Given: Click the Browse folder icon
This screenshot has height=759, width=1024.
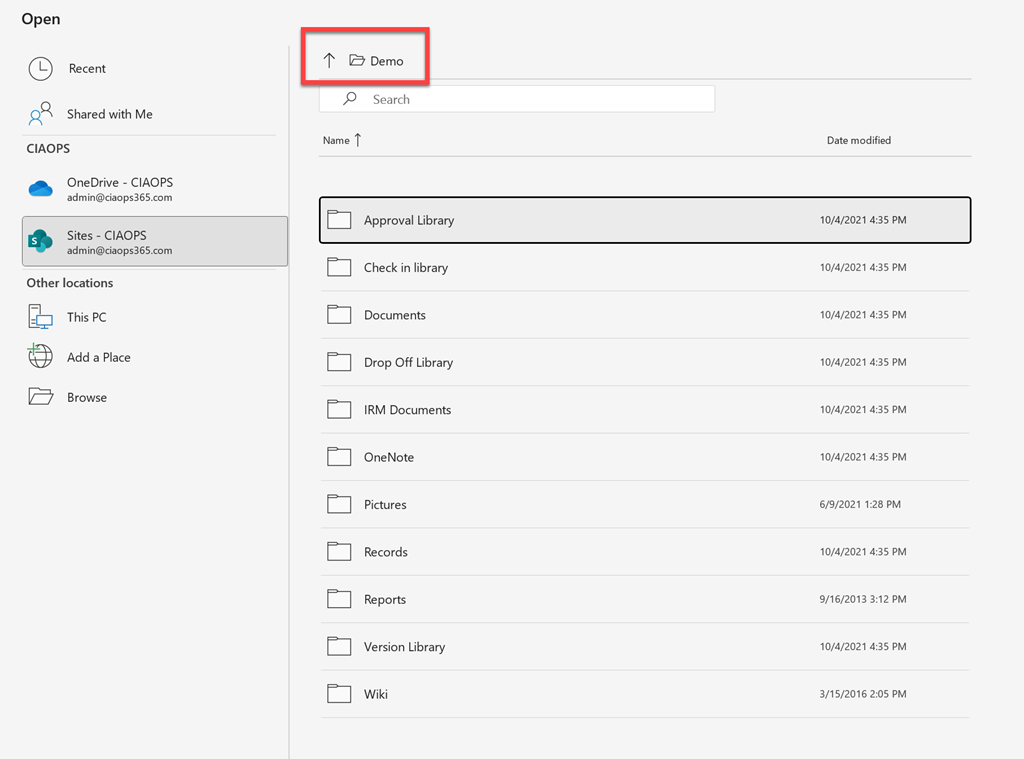Looking at the screenshot, I should (40, 397).
